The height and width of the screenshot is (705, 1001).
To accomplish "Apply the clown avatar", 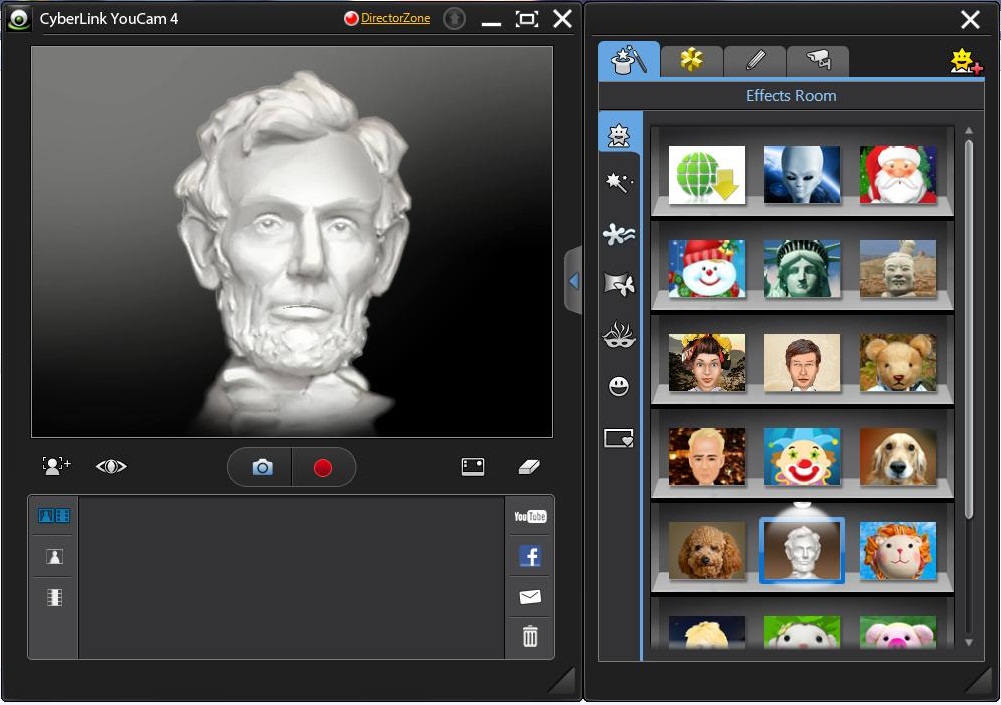I will pos(802,457).
